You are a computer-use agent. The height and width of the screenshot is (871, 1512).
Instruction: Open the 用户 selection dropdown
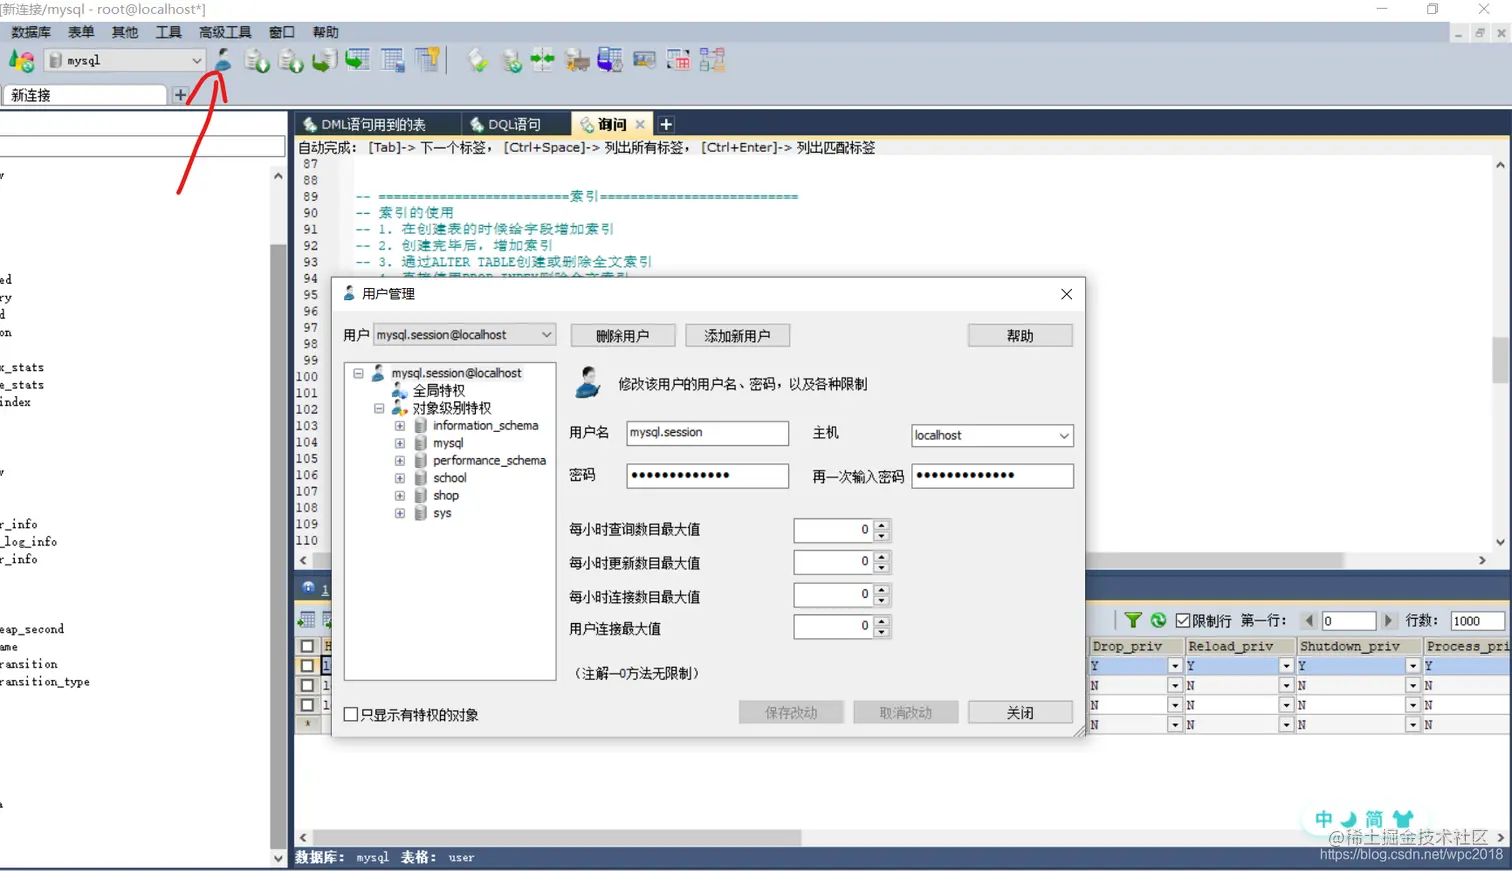tap(464, 335)
